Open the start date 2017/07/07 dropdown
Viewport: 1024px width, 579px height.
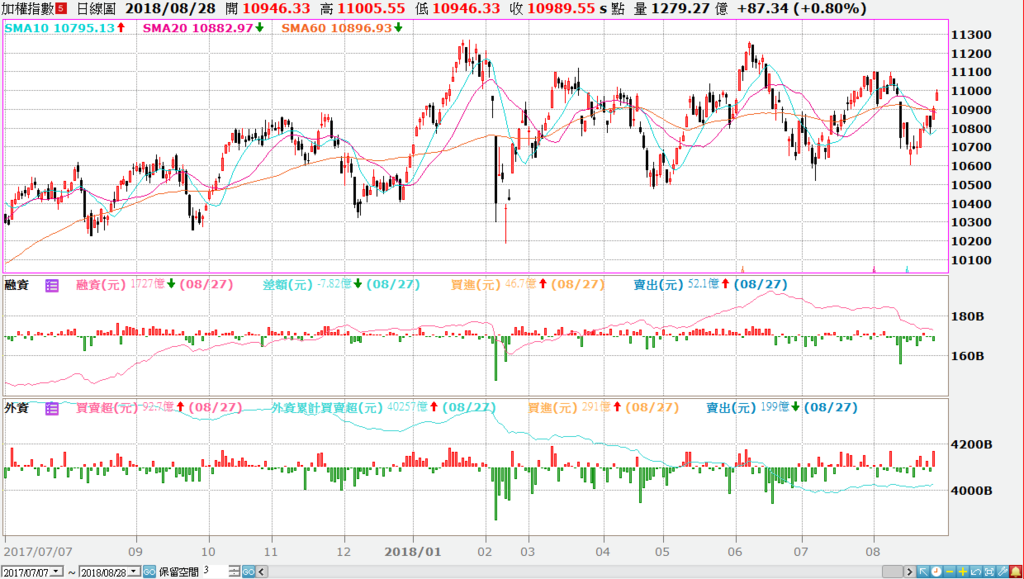56,572
